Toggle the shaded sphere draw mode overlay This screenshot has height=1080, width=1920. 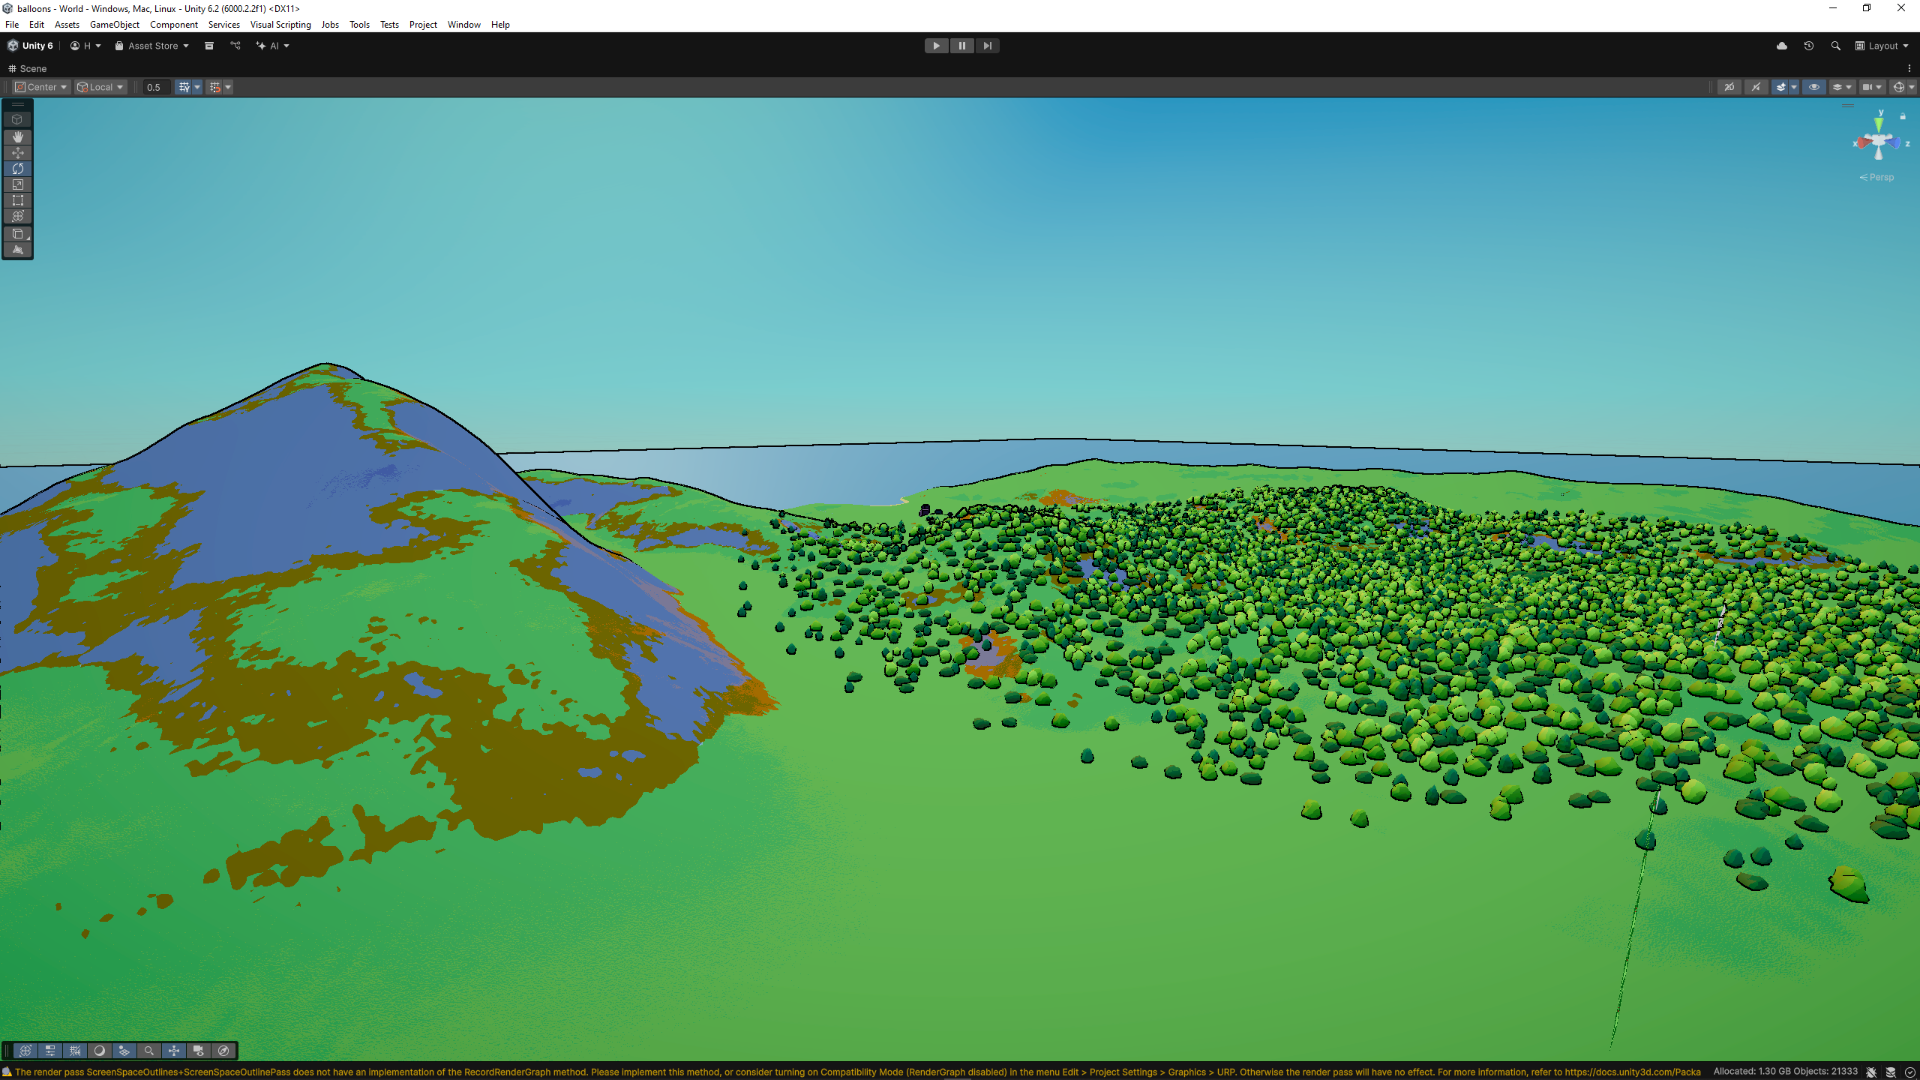coord(100,1051)
